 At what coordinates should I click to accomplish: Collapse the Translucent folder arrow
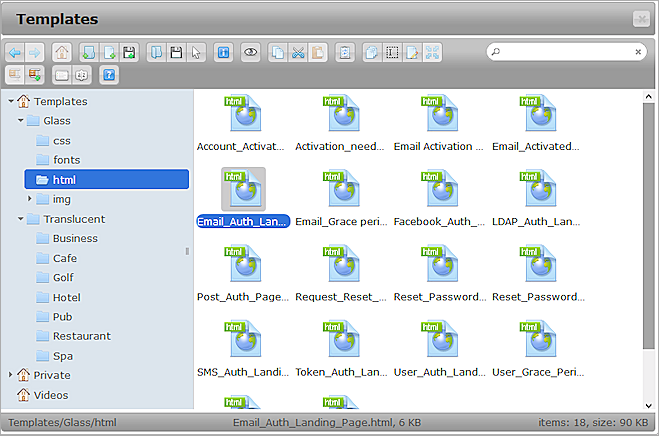click(x=20, y=219)
